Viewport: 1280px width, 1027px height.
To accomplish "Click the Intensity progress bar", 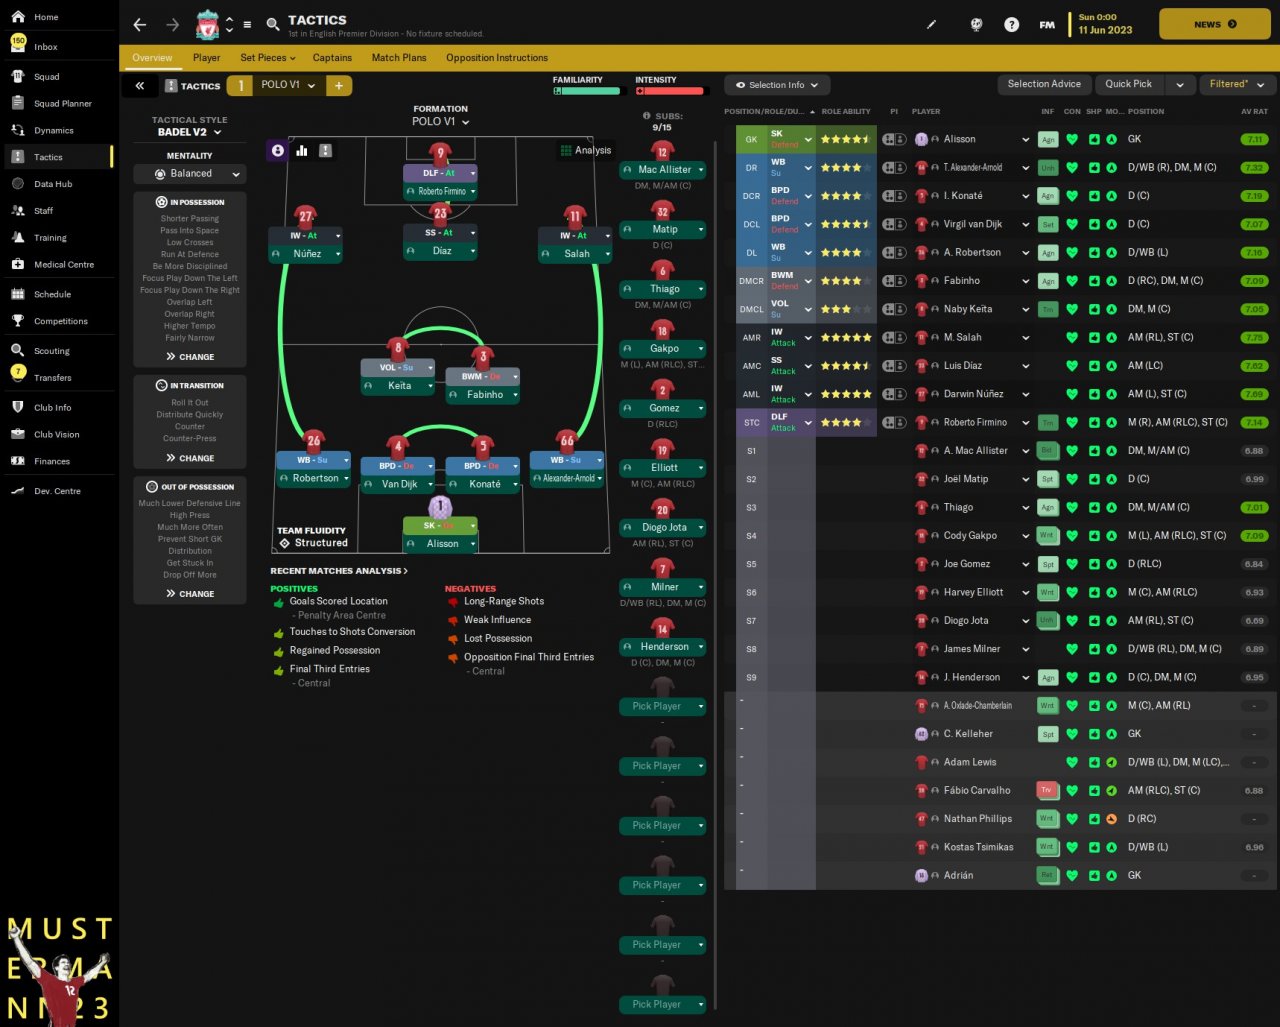I will pyautogui.click(x=672, y=91).
